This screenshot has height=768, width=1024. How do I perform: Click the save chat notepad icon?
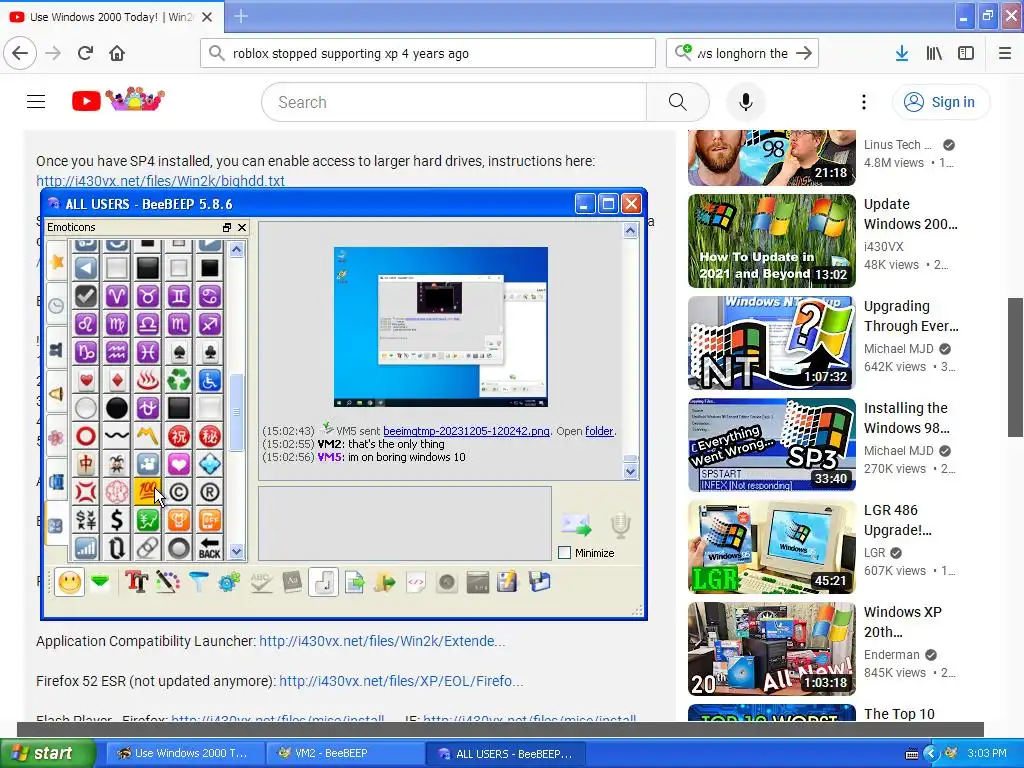507,582
